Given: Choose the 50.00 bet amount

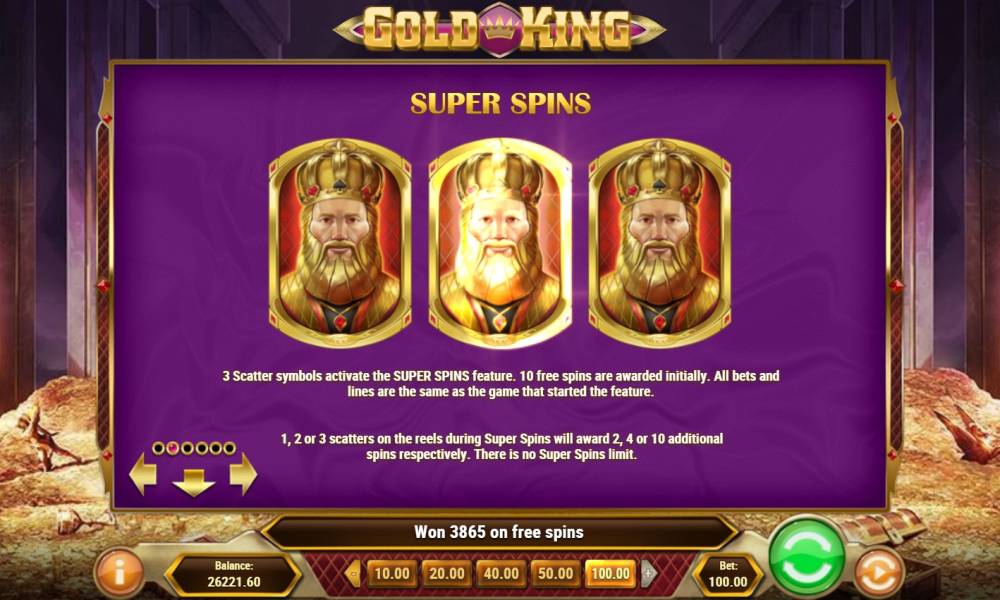Looking at the screenshot, I should tap(555, 573).
